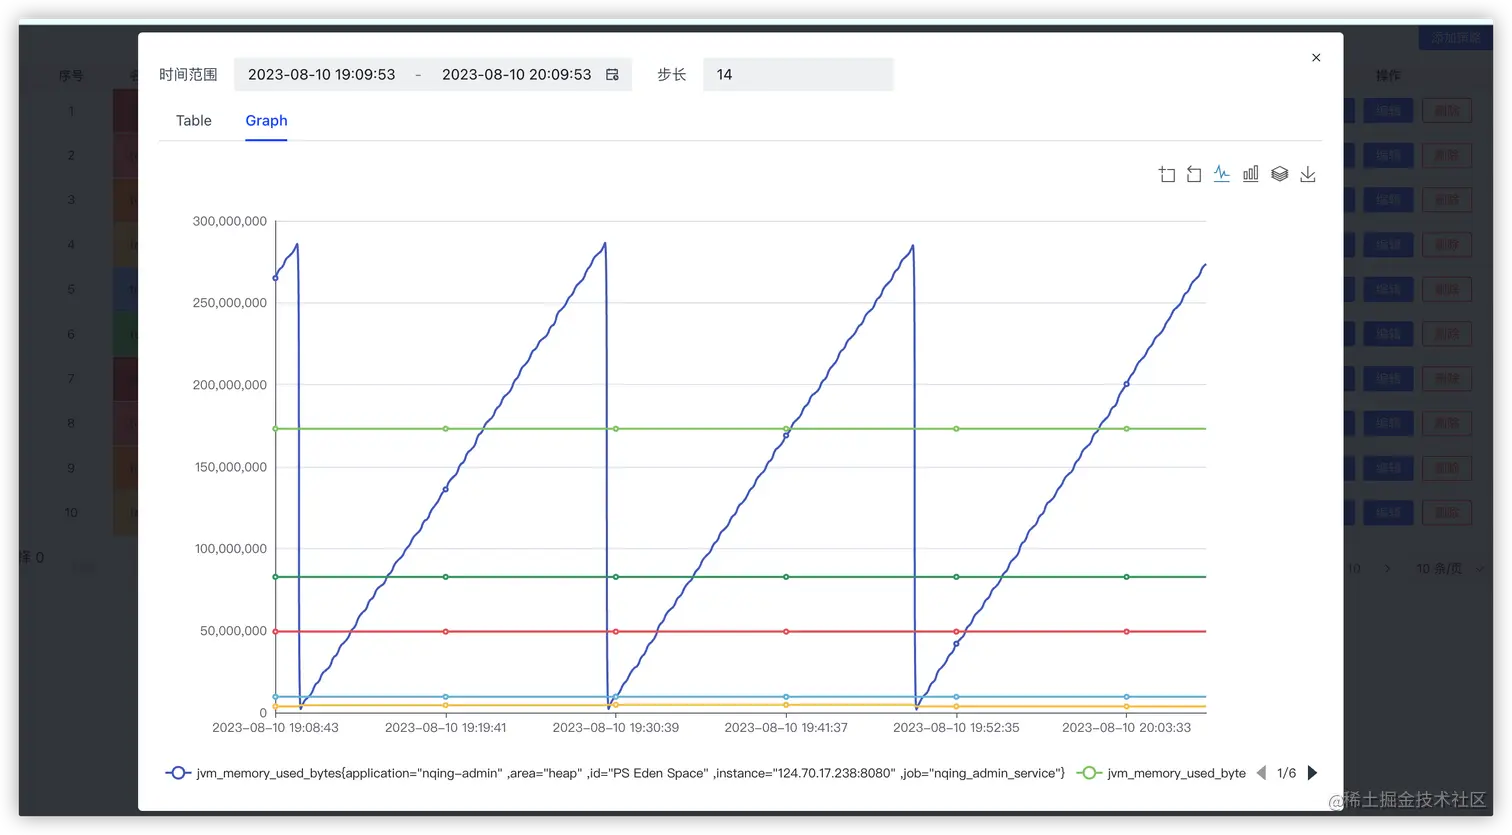Switch to the Table tab
This screenshot has width=1512, height=835.
194,120
